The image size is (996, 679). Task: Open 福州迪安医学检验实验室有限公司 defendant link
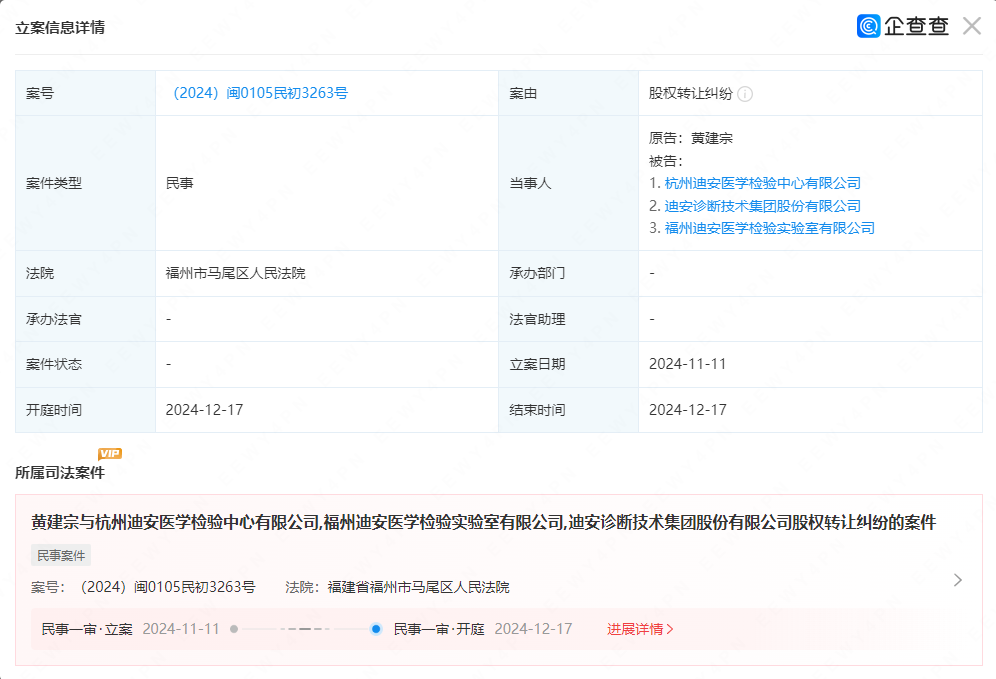point(769,228)
